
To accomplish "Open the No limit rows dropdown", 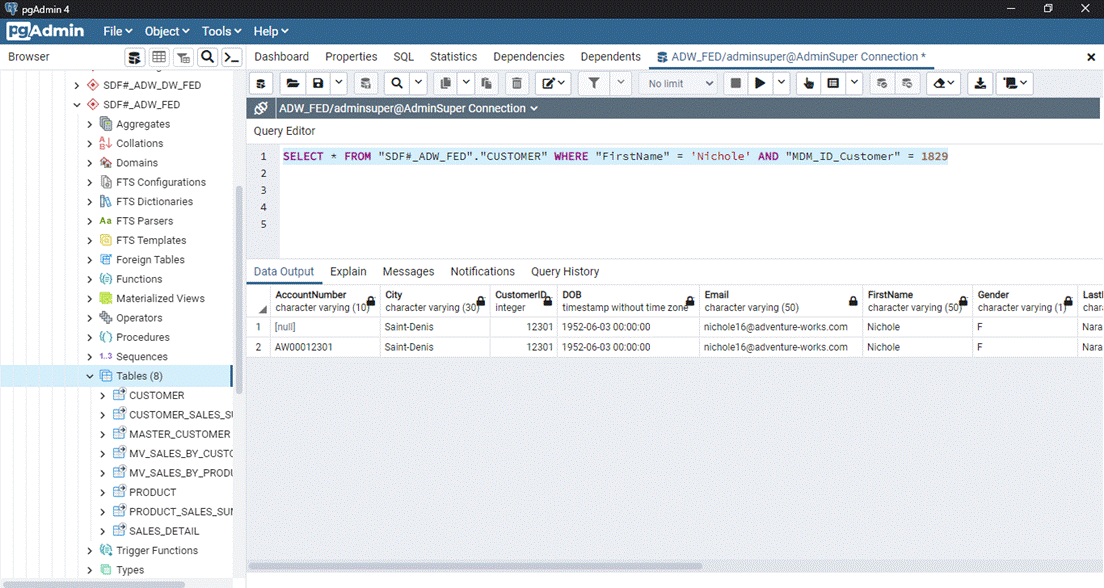I will click(x=679, y=84).
